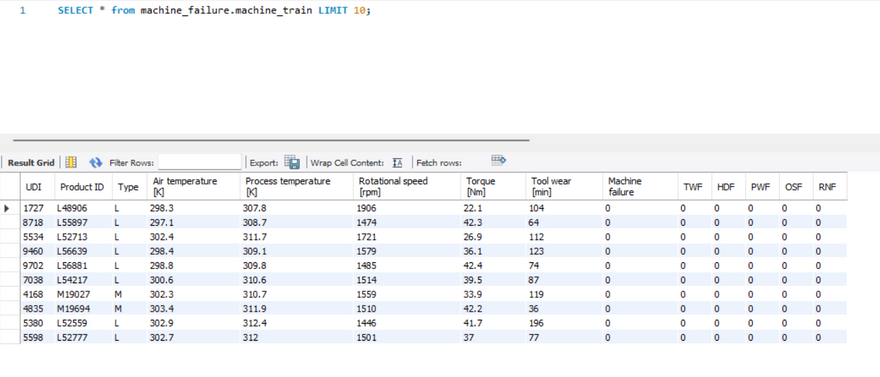Click the Tool wear [min] column header
The image size is (880, 377).
coord(565,187)
